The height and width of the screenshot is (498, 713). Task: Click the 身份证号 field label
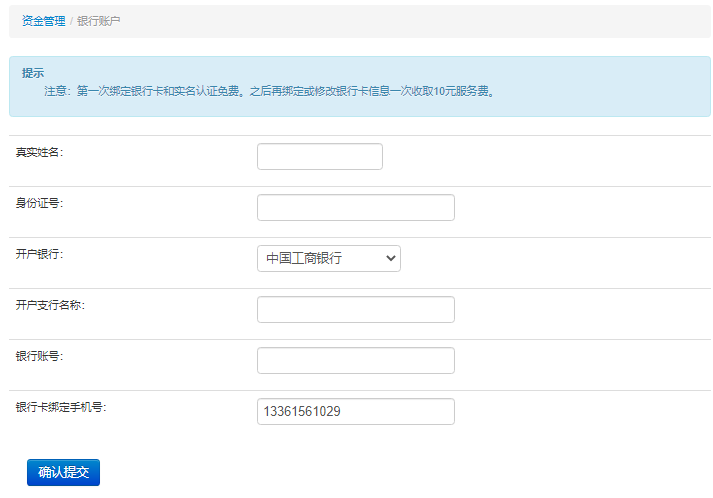(39, 203)
